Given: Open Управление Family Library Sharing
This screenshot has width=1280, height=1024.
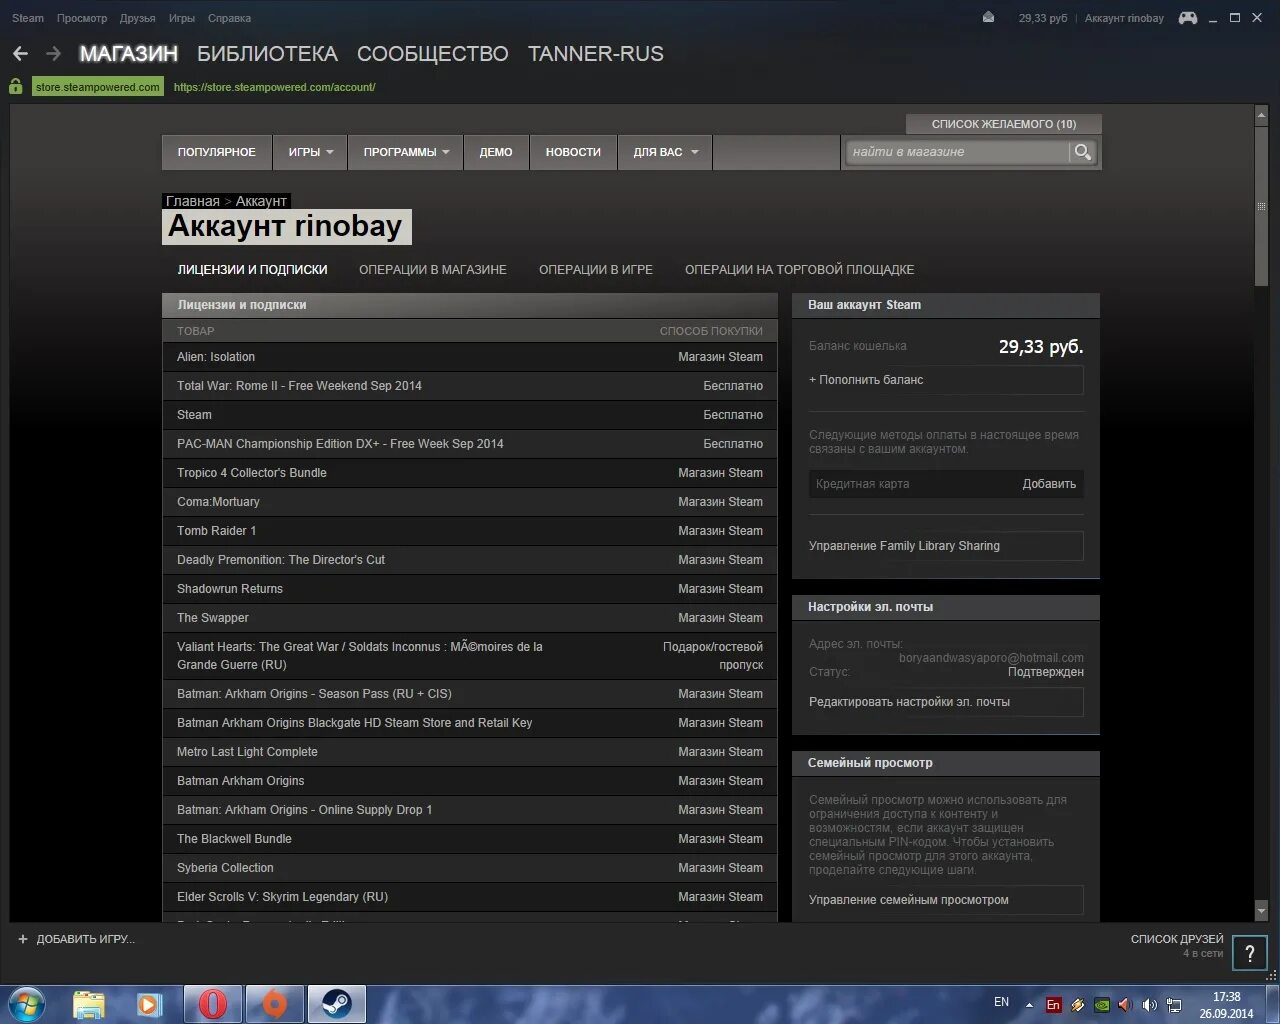Looking at the screenshot, I should (946, 546).
